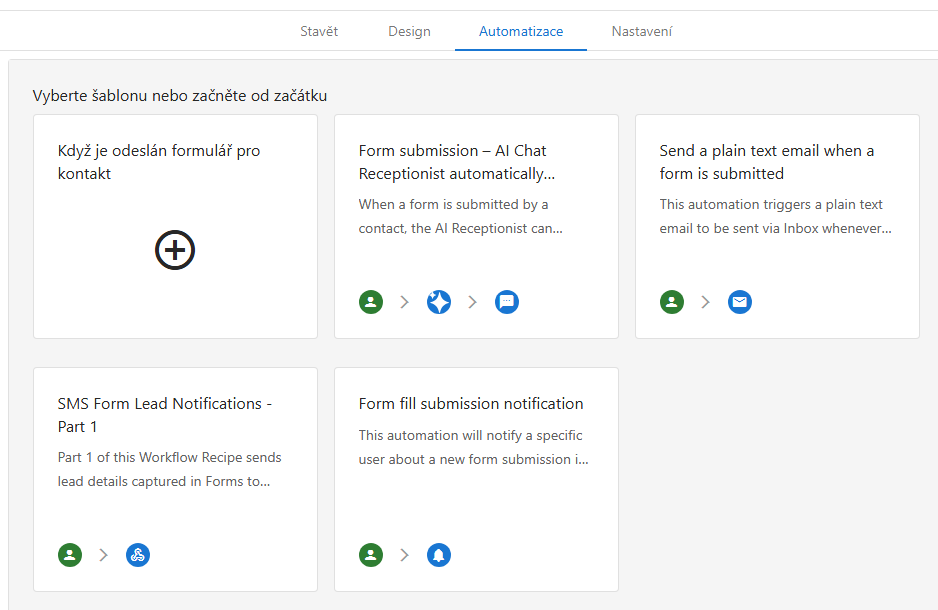Switch to the Stavět tab
This screenshot has height=610, width=938.
[319, 31]
